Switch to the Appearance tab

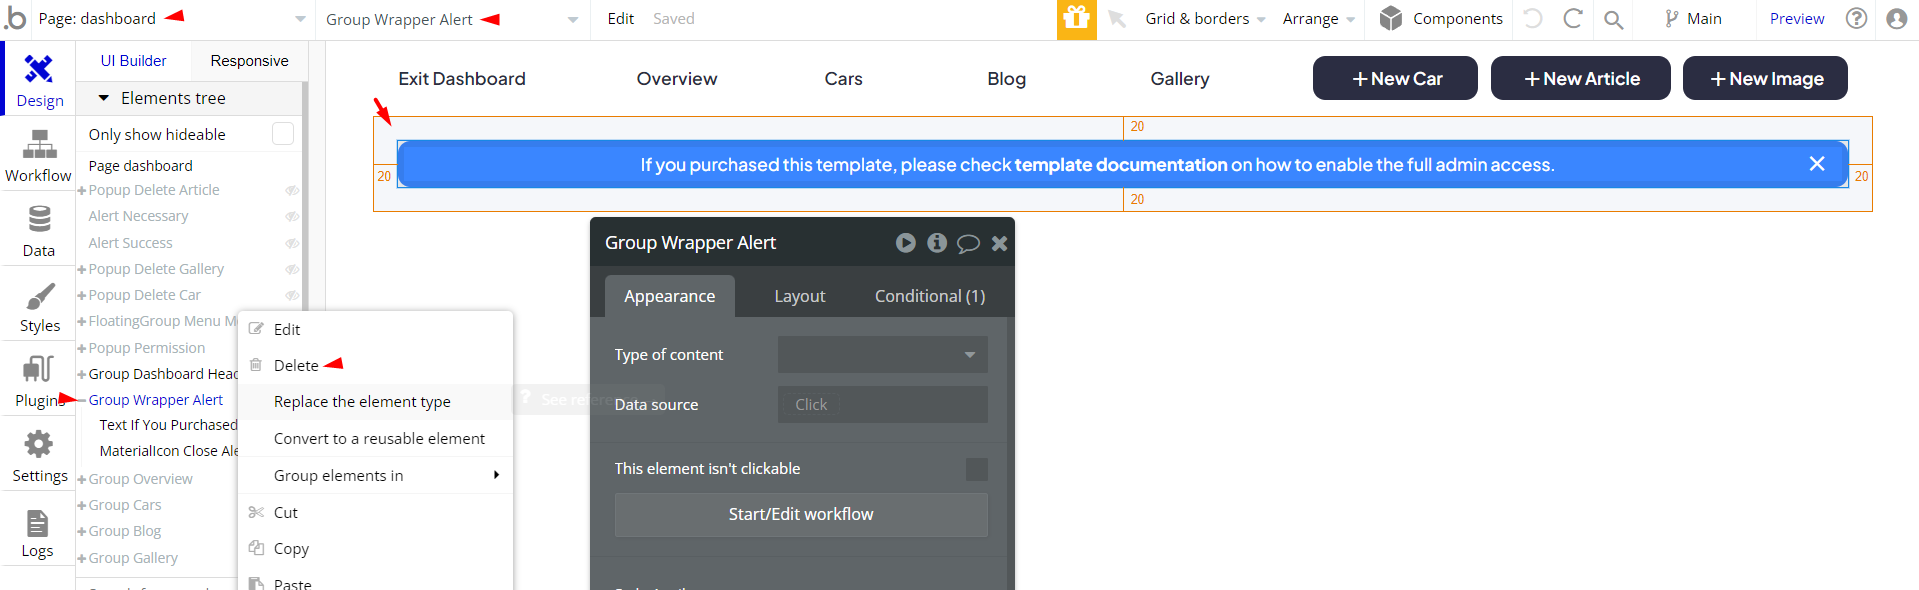pos(670,296)
